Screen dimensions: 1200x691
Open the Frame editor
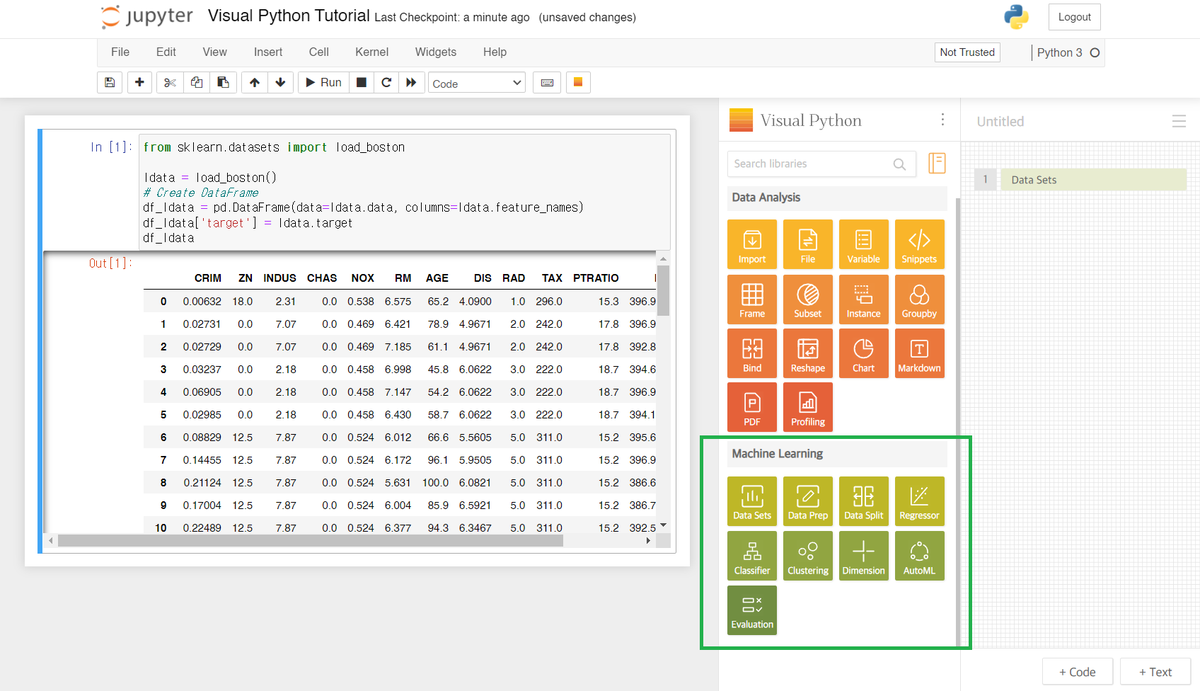tap(752, 299)
